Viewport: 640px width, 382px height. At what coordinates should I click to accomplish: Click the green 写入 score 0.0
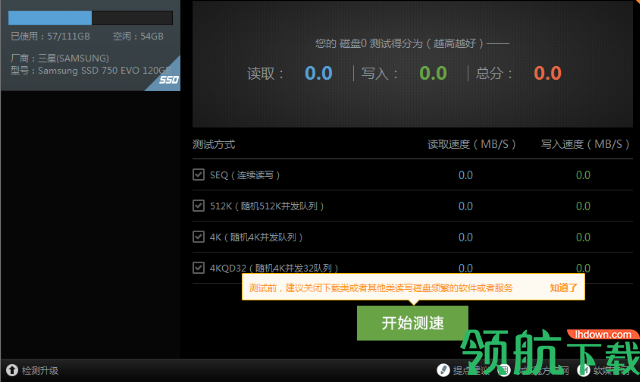pyautogui.click(x=433, y=73)
